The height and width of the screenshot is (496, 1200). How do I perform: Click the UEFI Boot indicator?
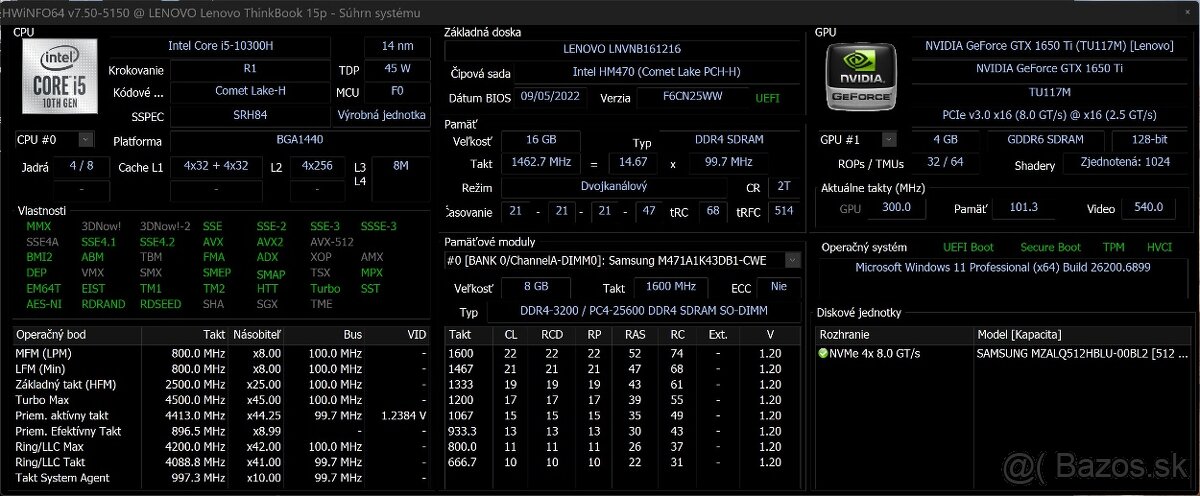pyautogui.click(x=968, y=247)
